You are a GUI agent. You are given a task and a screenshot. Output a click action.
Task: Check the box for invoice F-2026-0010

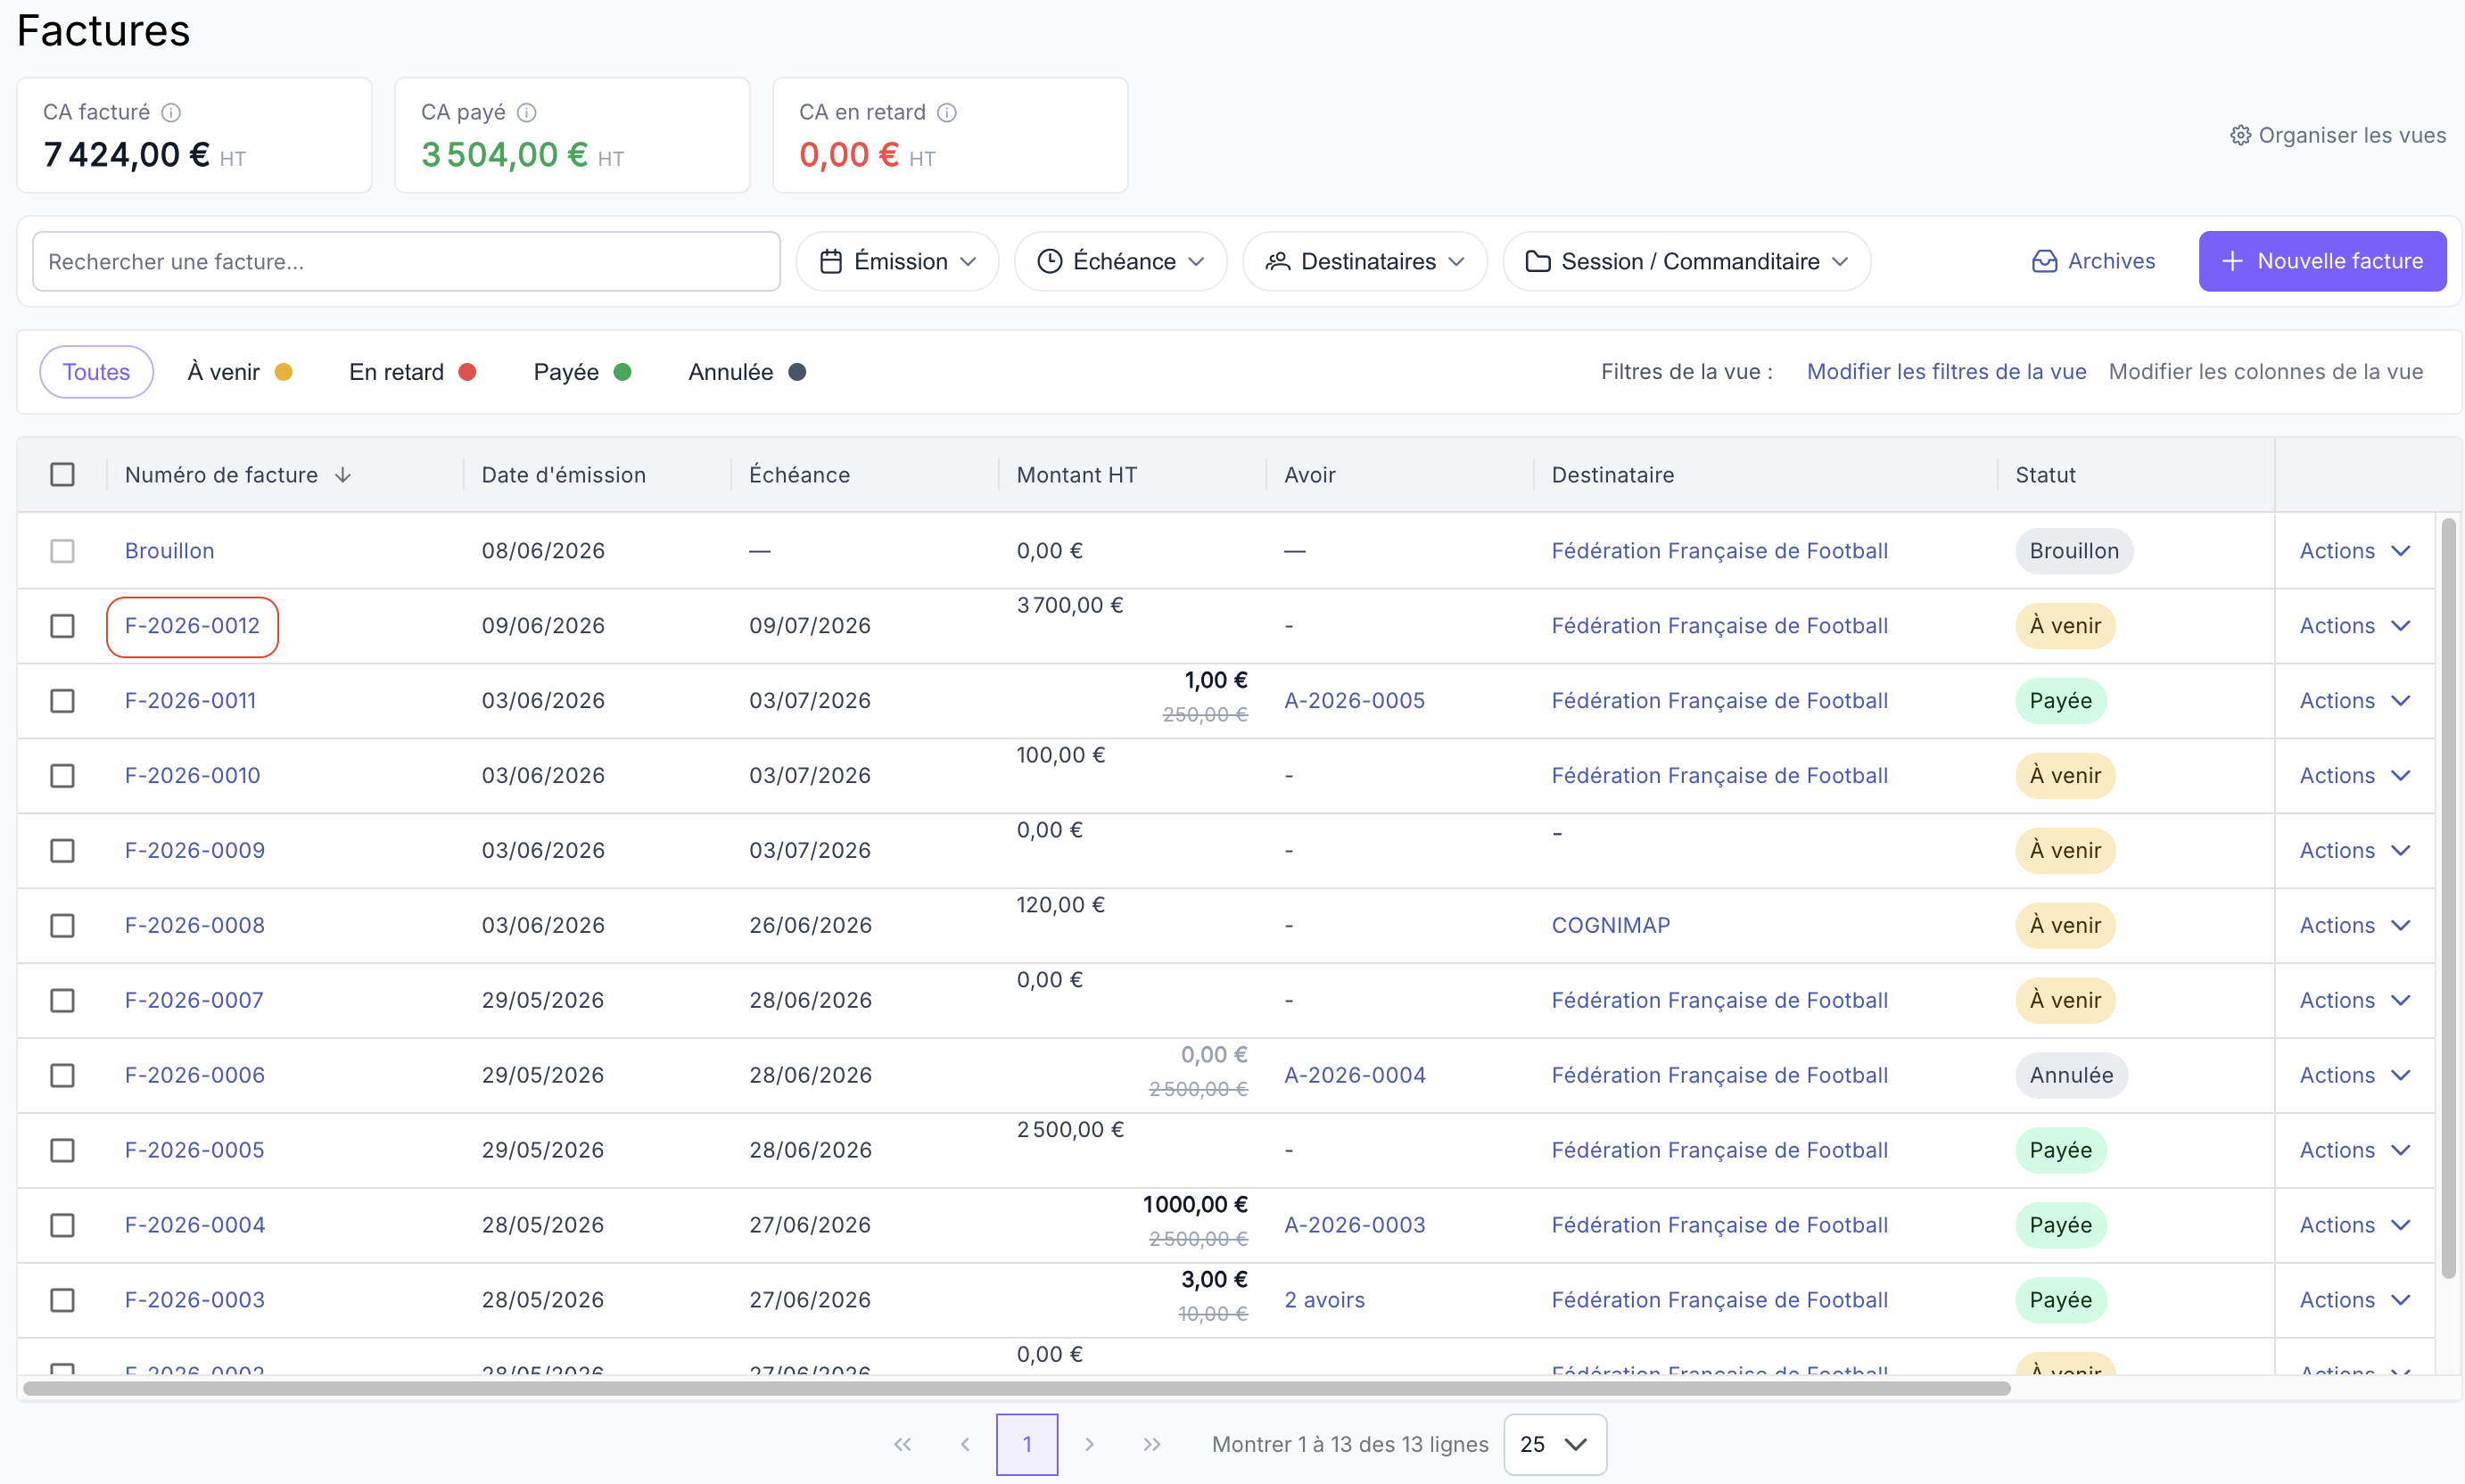[x=62, y=776]
